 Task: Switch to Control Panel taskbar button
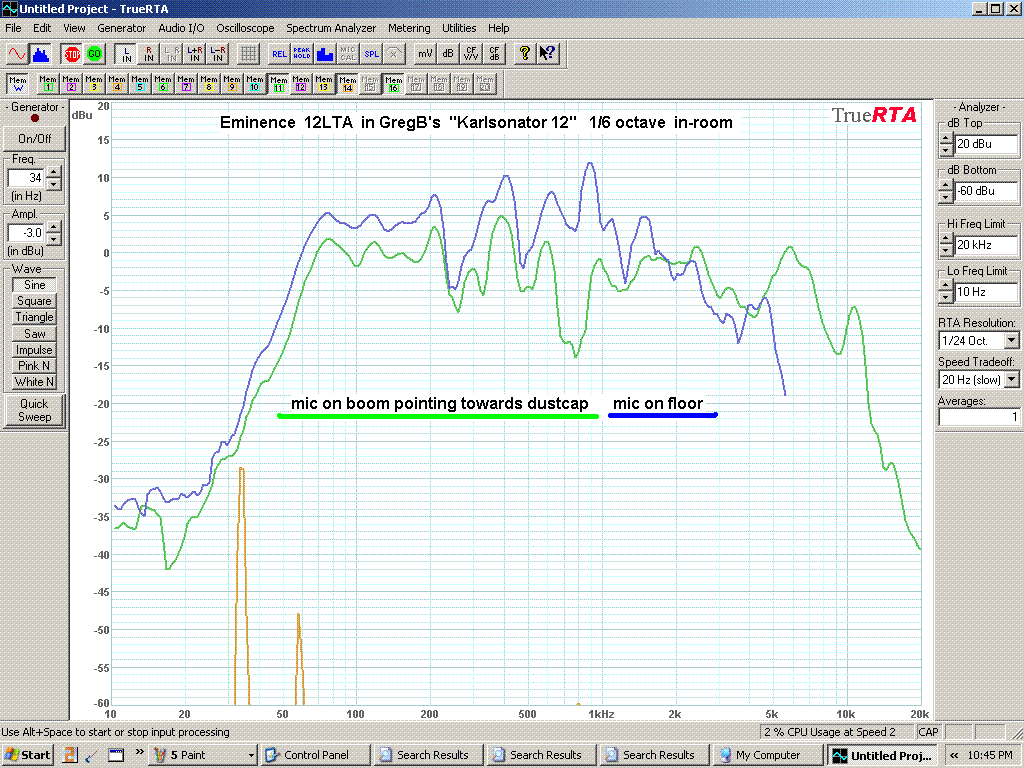[316, 755]
